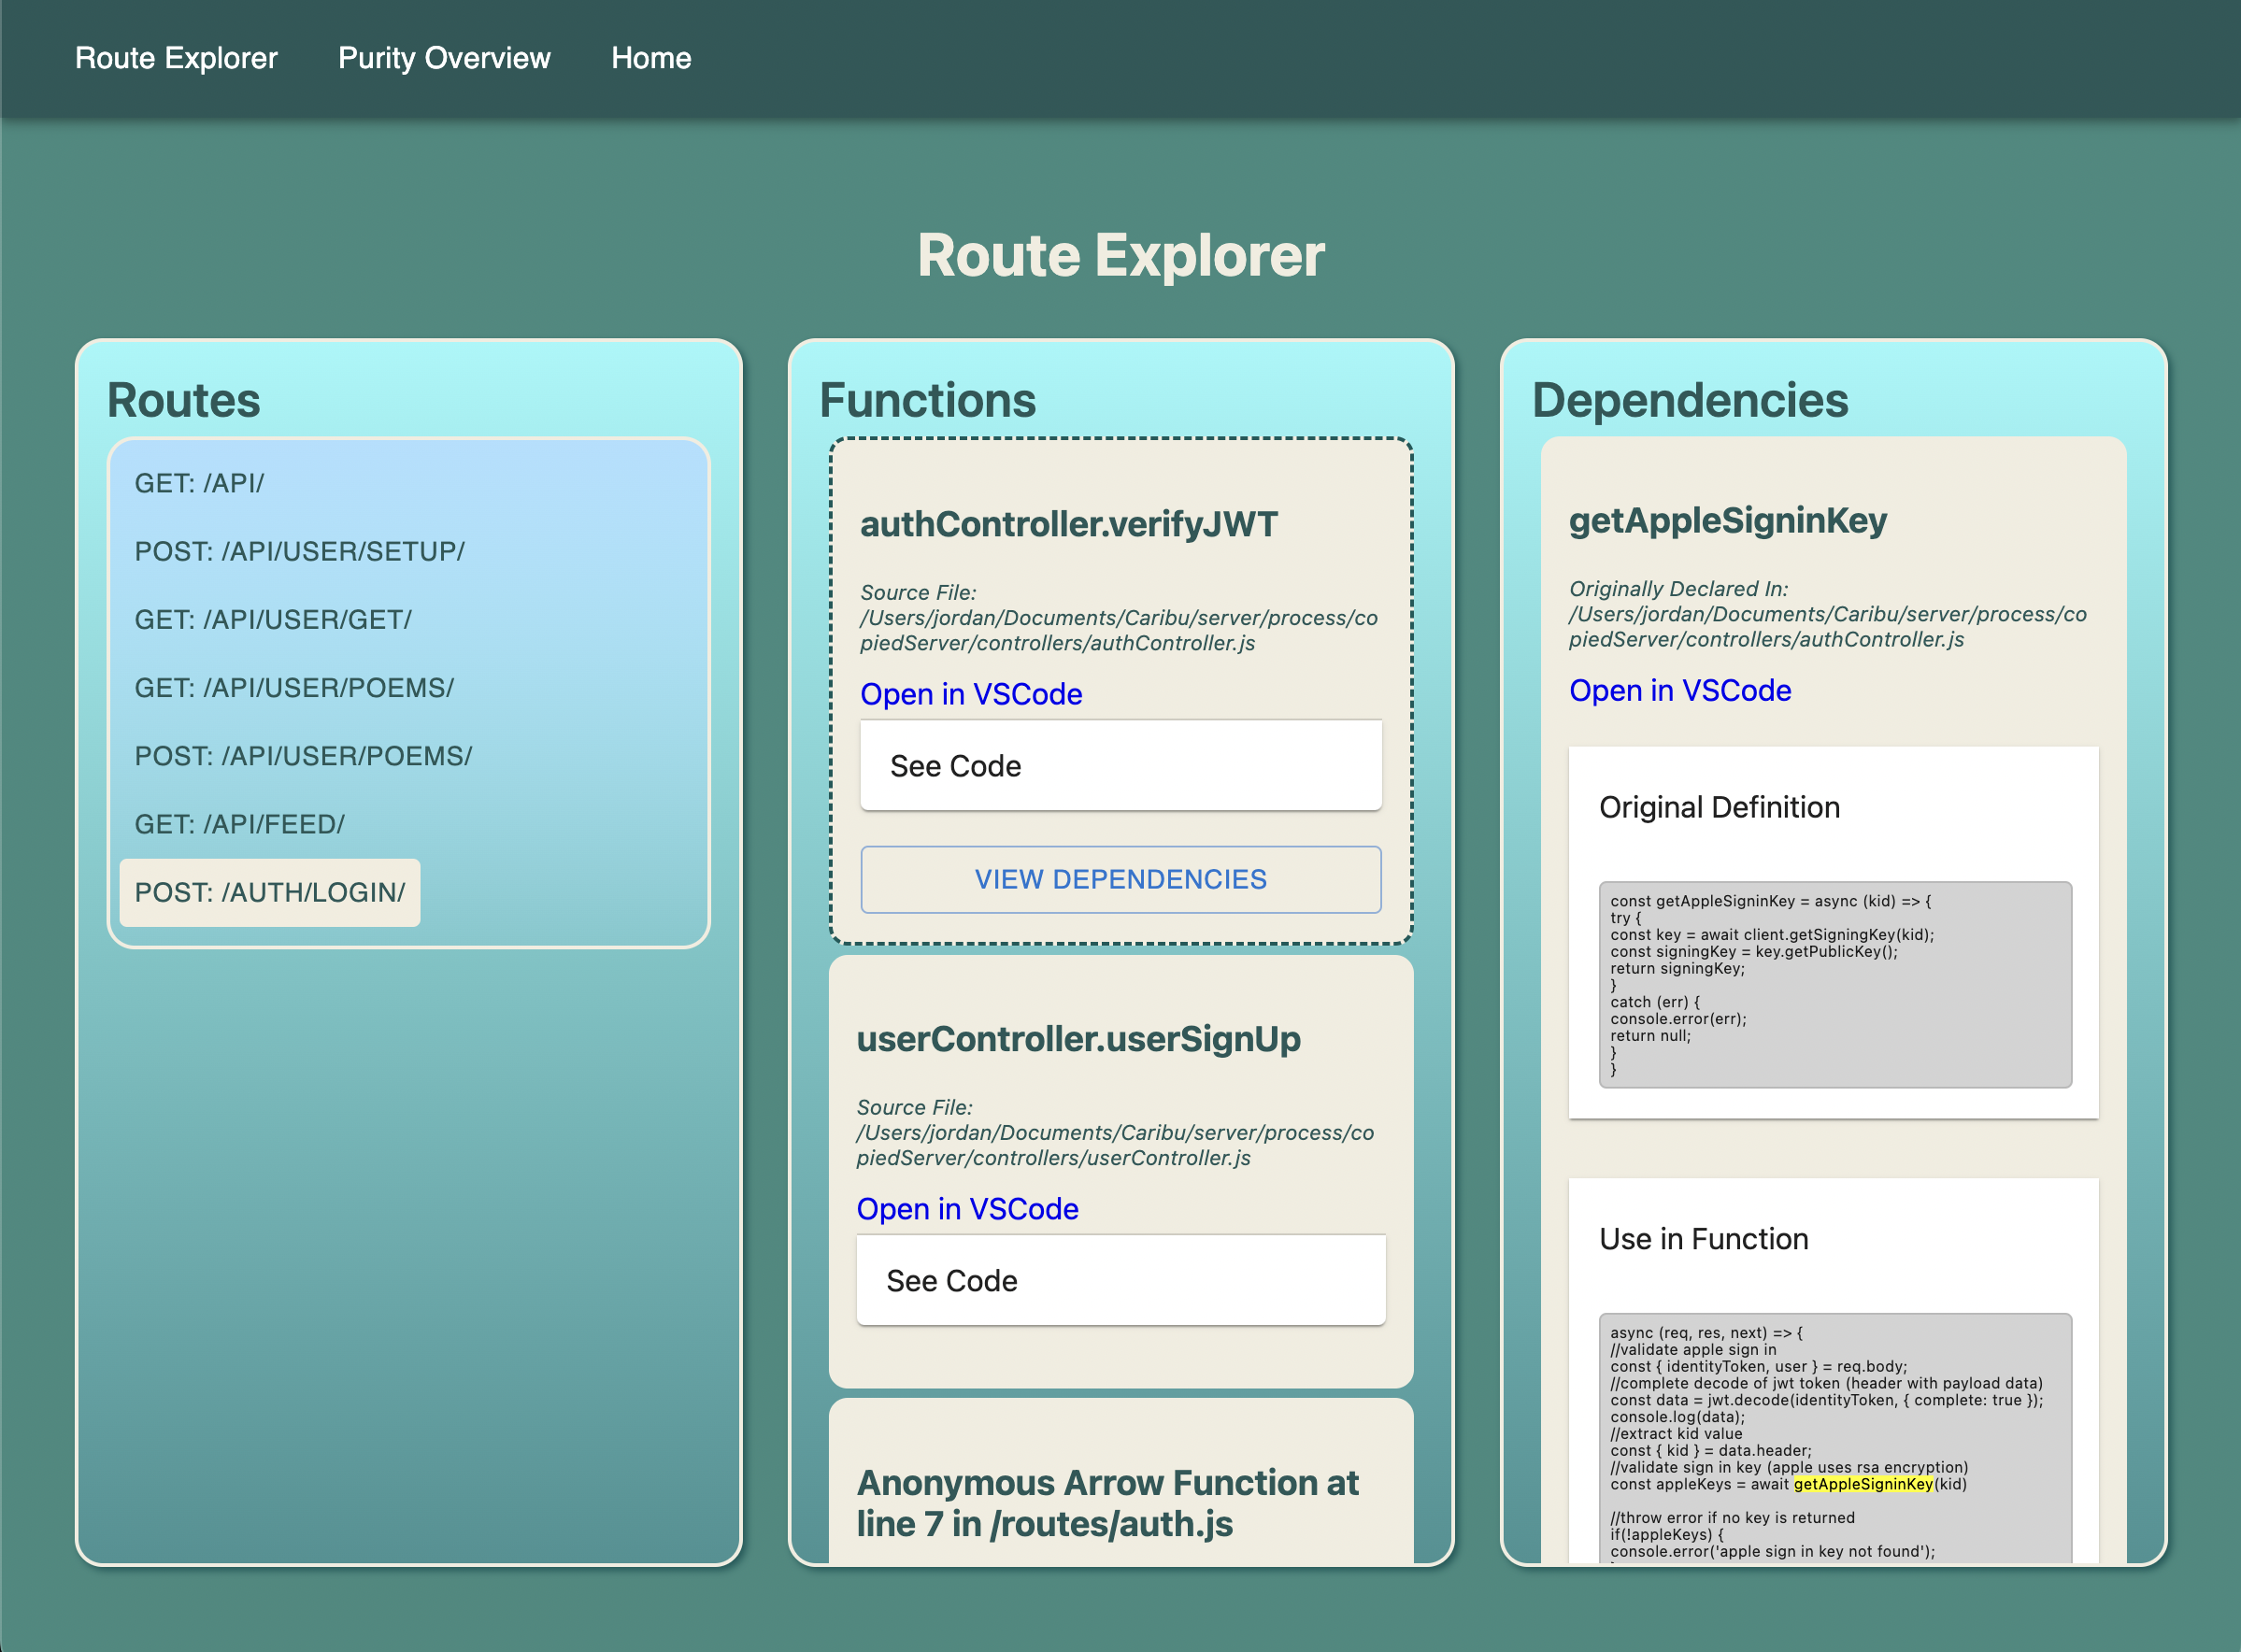The height and width of the screenshot is (1652, 2241).
Task: Select the POST /API/USER/POEMS/ route
Action: click(x=301, y=755)
